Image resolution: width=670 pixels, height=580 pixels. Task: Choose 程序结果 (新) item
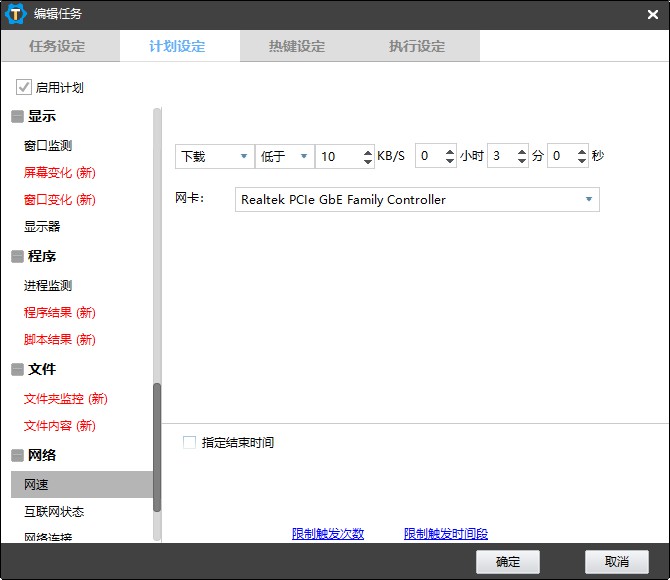59,312
